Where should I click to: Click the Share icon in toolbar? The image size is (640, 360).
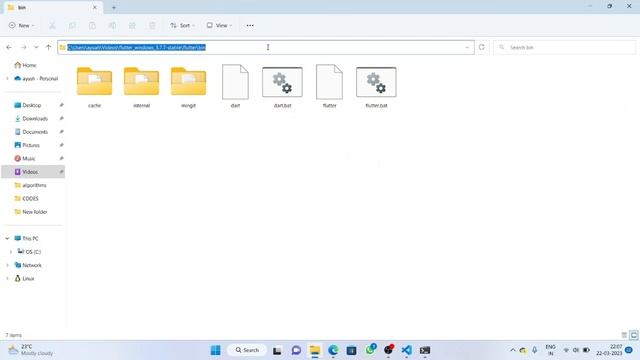[x=132, y=25]
